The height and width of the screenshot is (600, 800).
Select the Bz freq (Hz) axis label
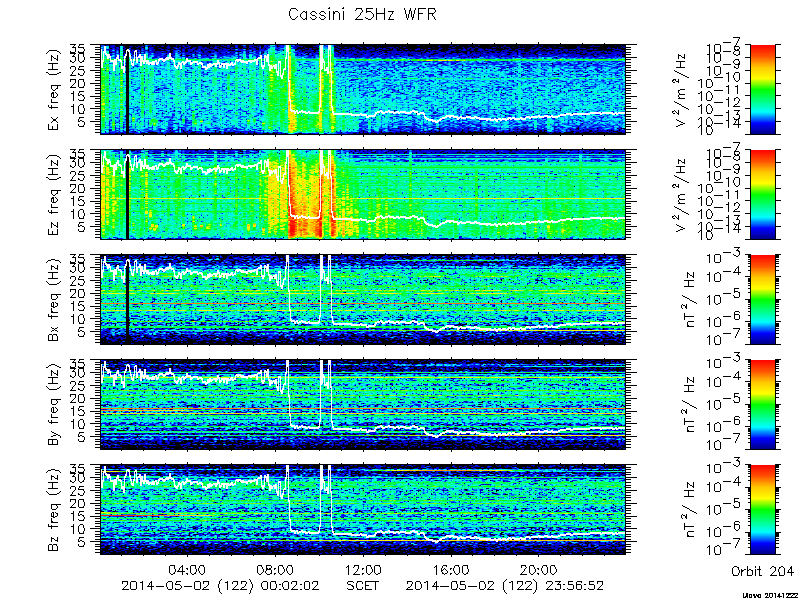coord(54,510)
